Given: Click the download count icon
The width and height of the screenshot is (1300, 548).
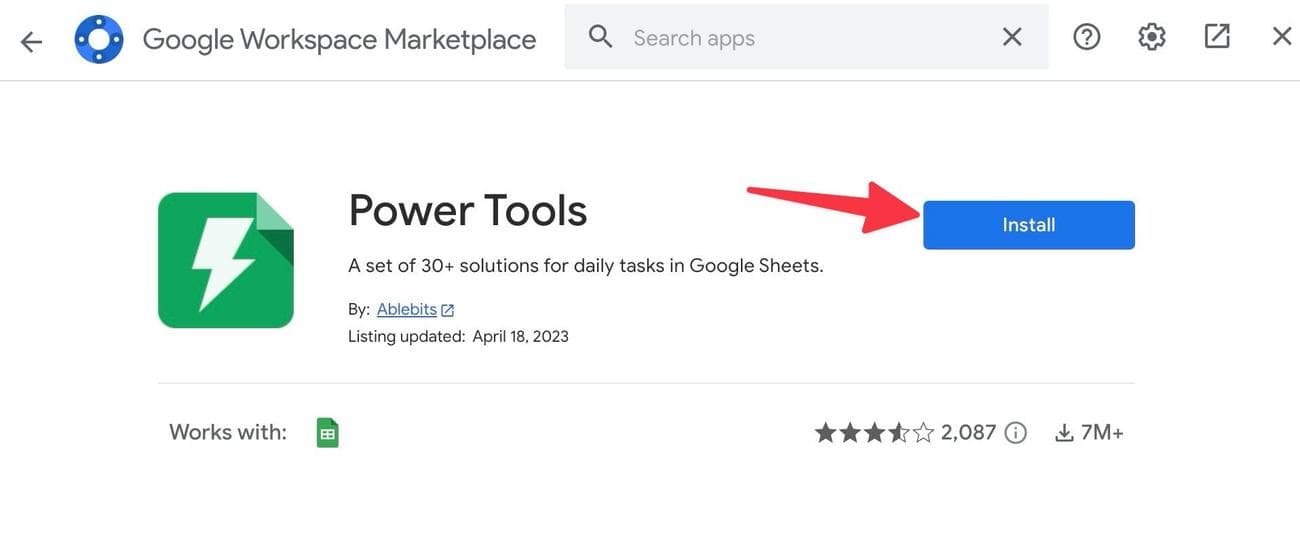Looking at the screenshot, I should point(1064,434).
